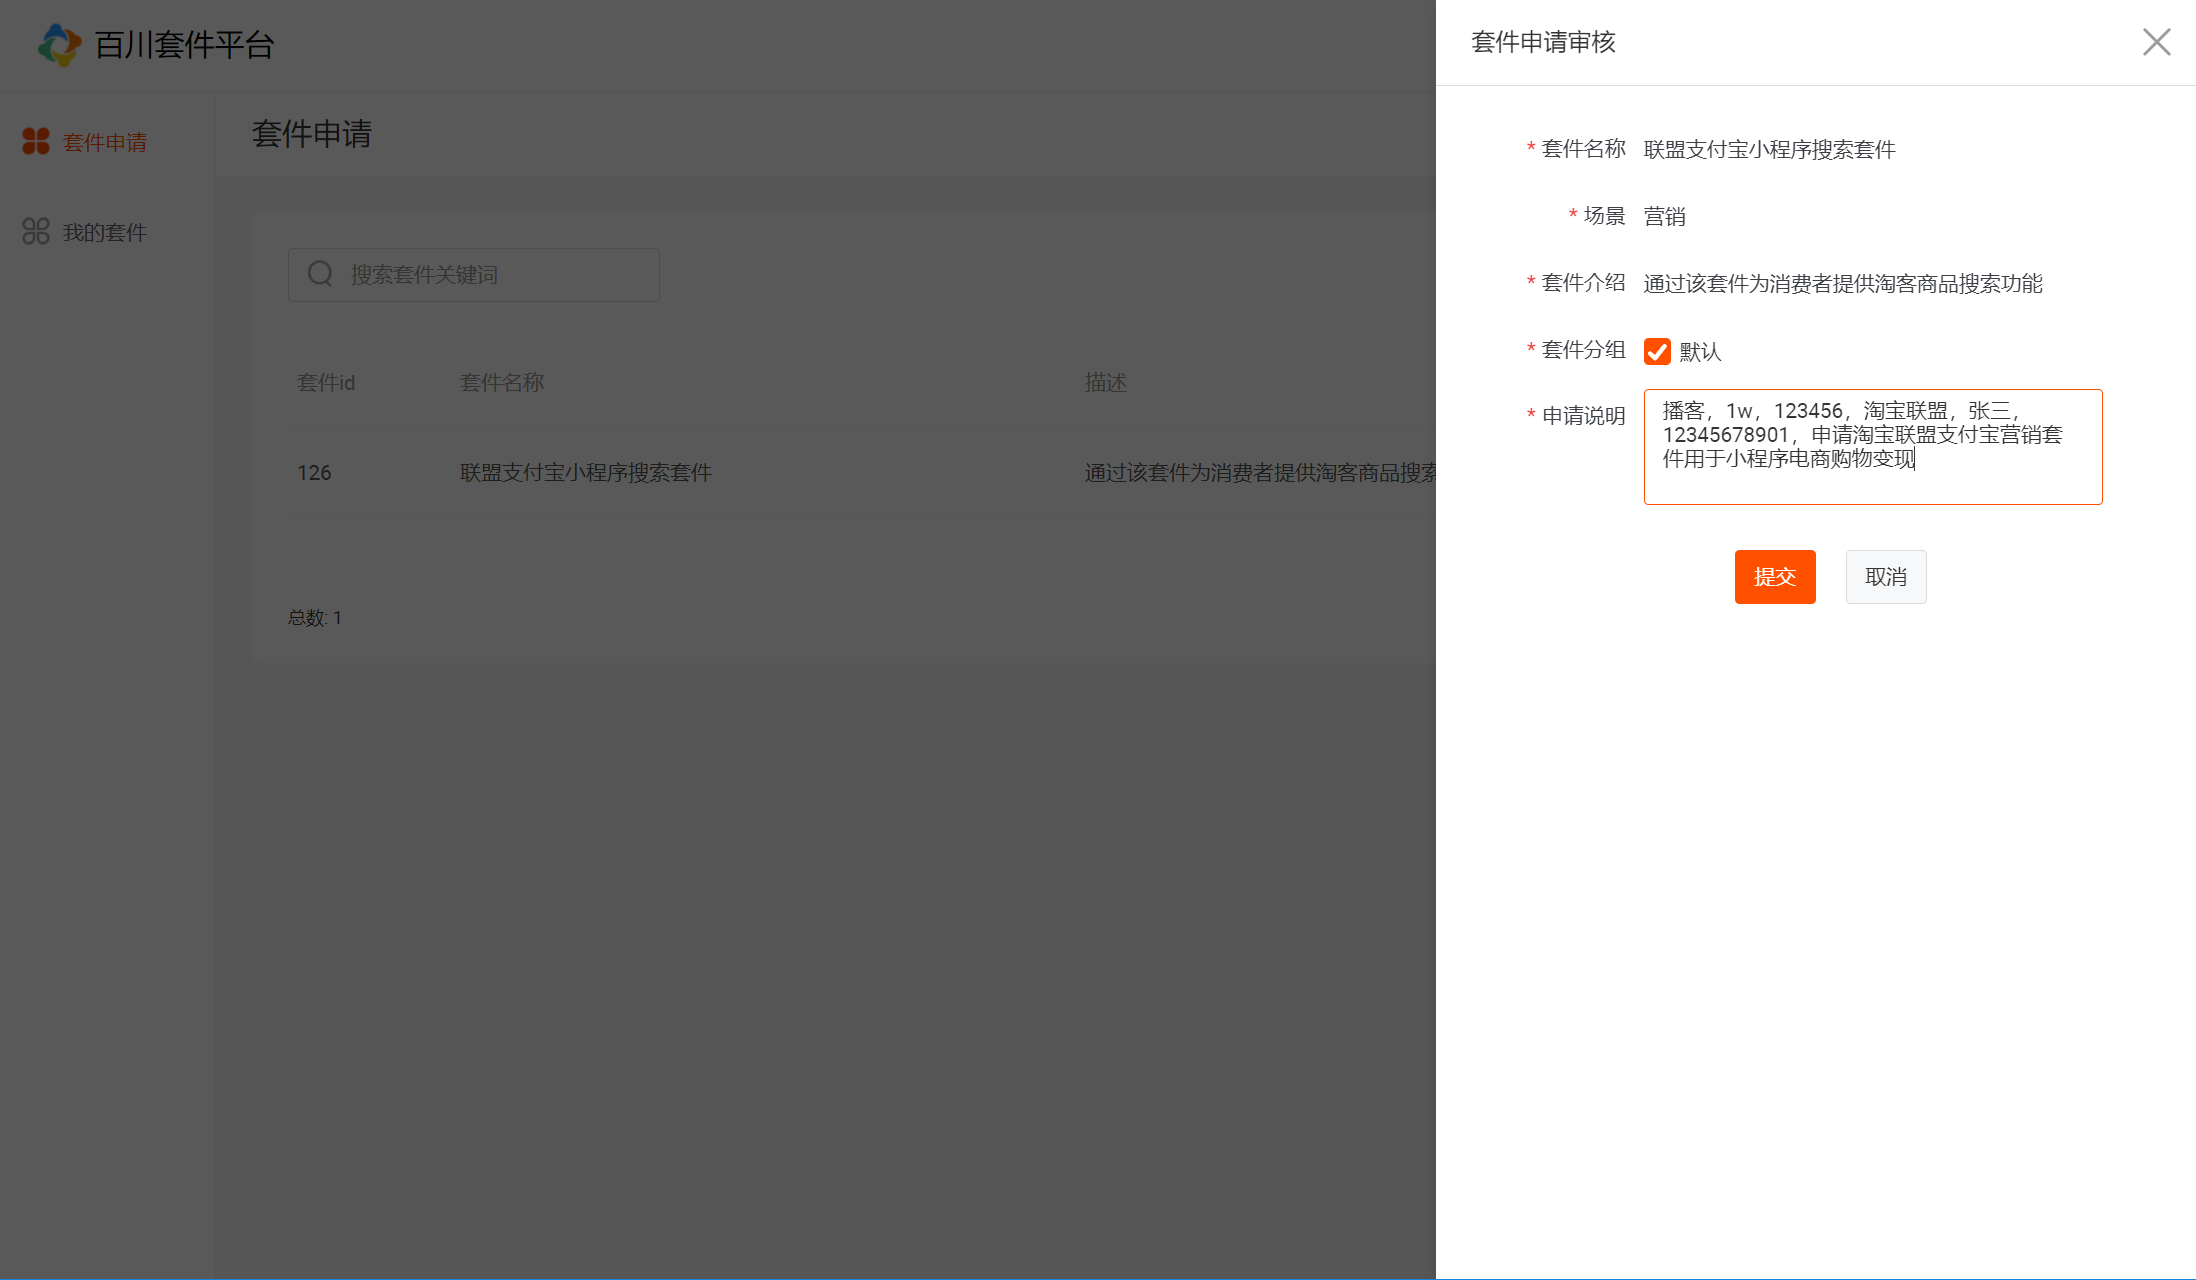The image size is (2196, 1280).
Task: Click the search magnifier icon
Action: pyautogui.click(x=320, y=274)
